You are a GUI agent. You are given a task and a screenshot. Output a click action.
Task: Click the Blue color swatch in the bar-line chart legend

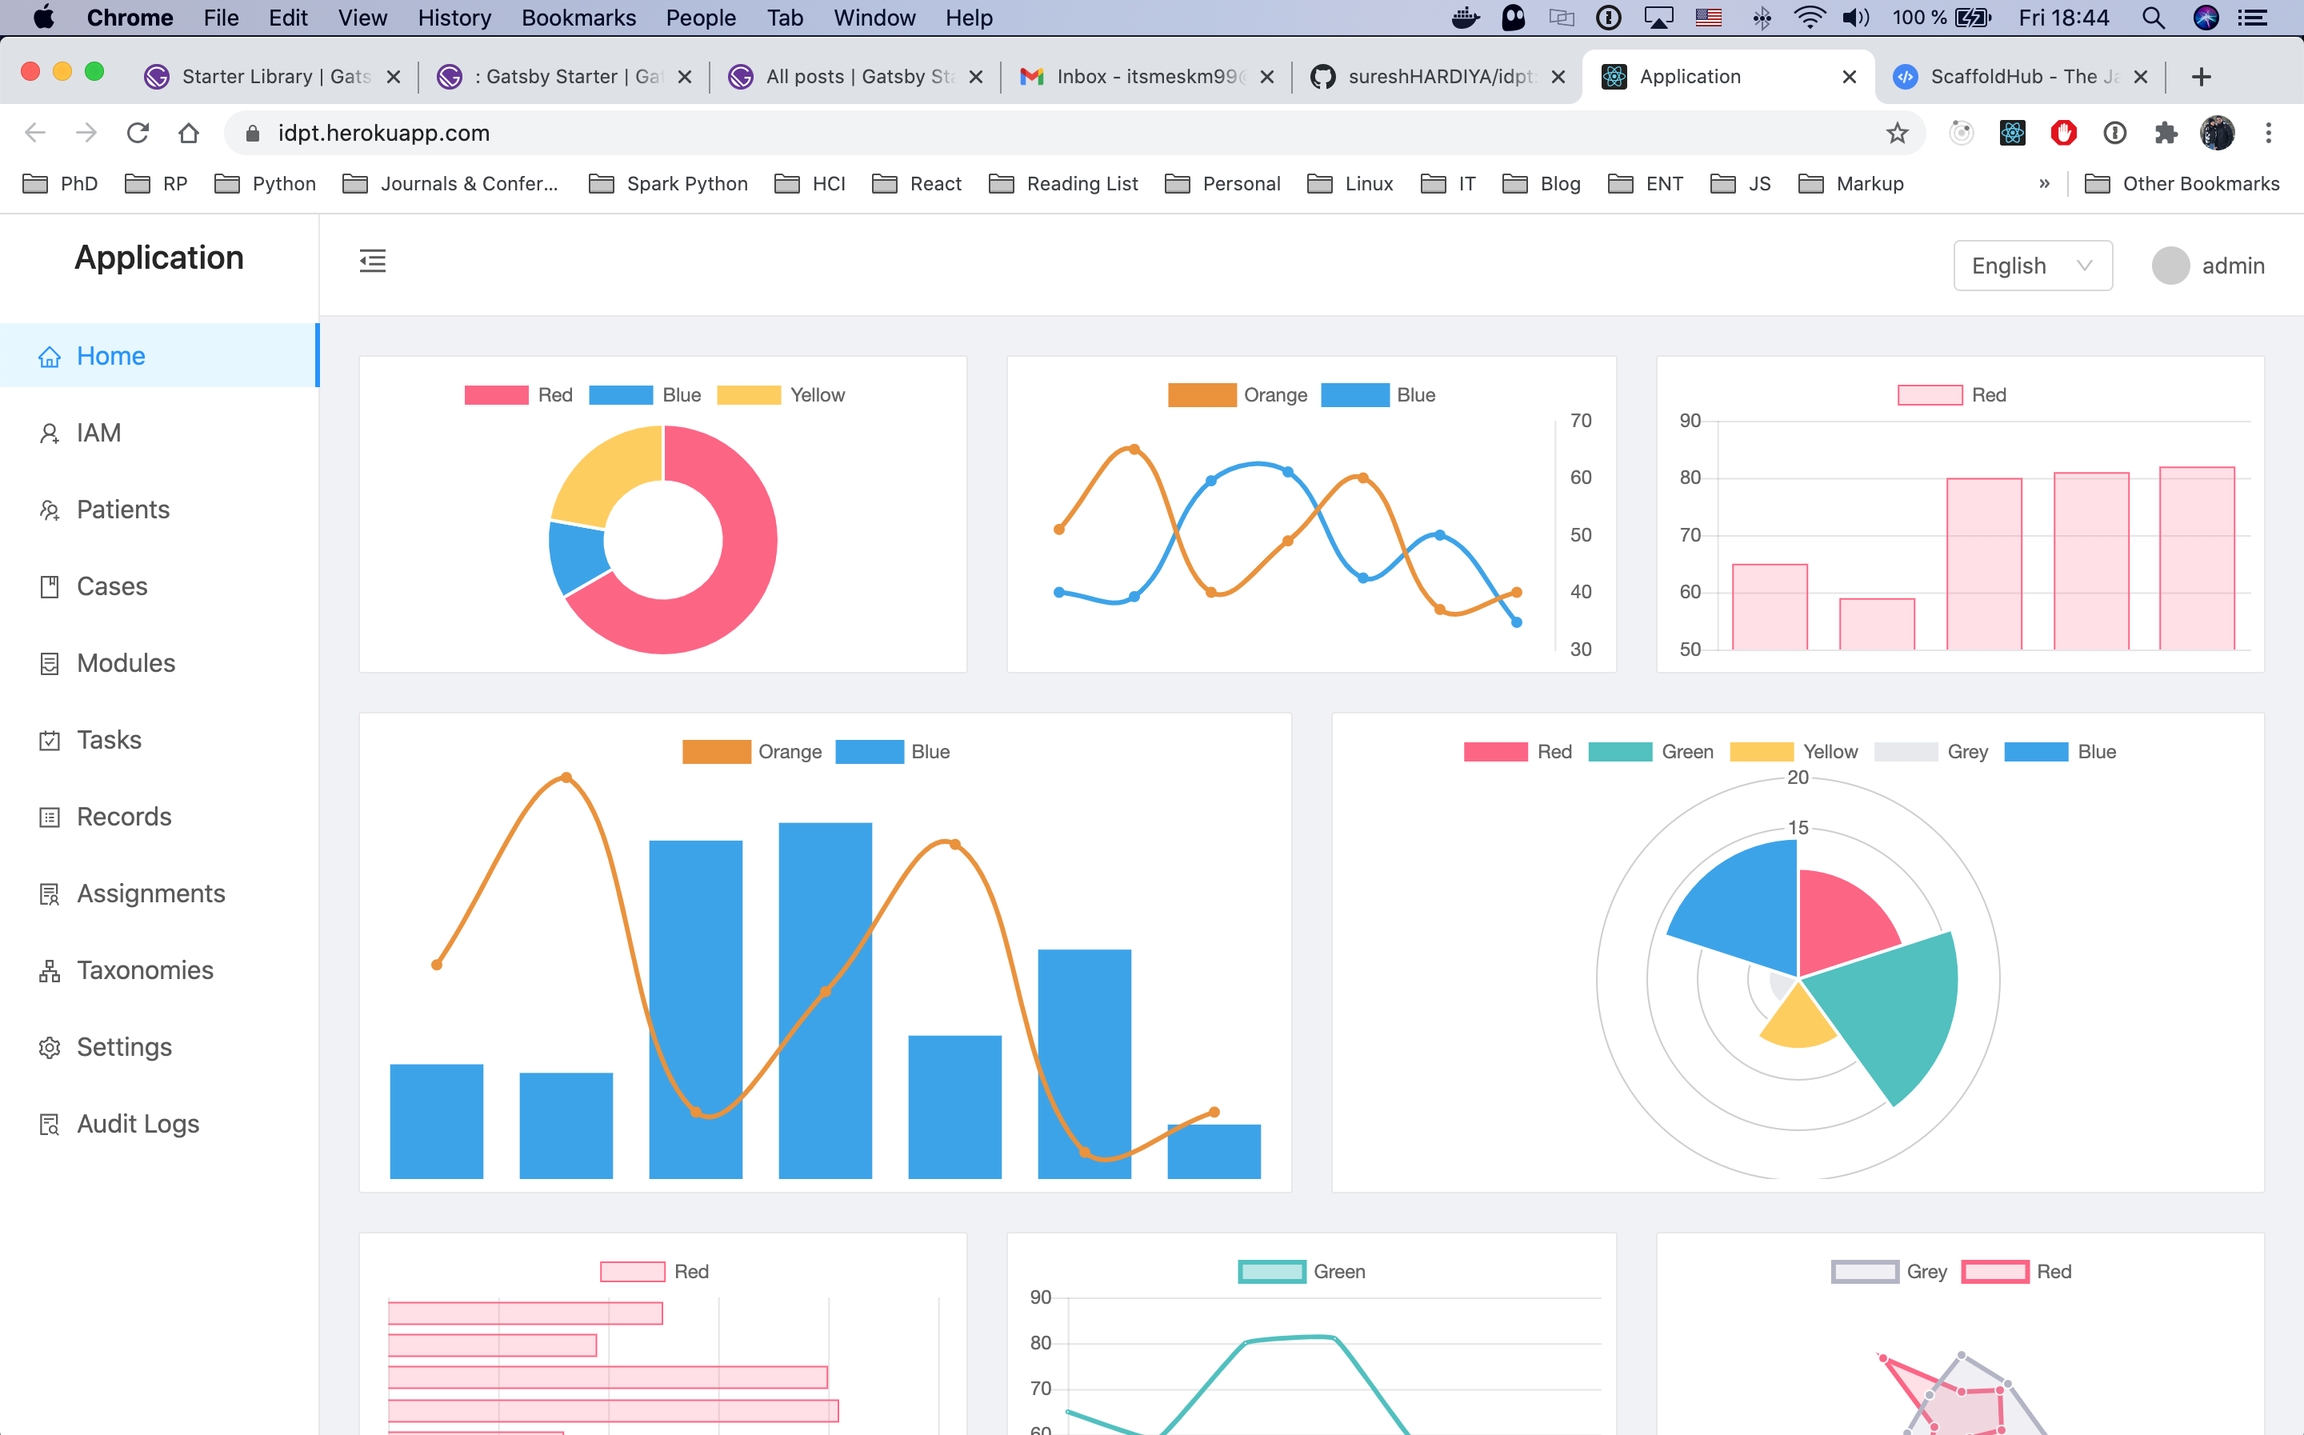[868, 752]
